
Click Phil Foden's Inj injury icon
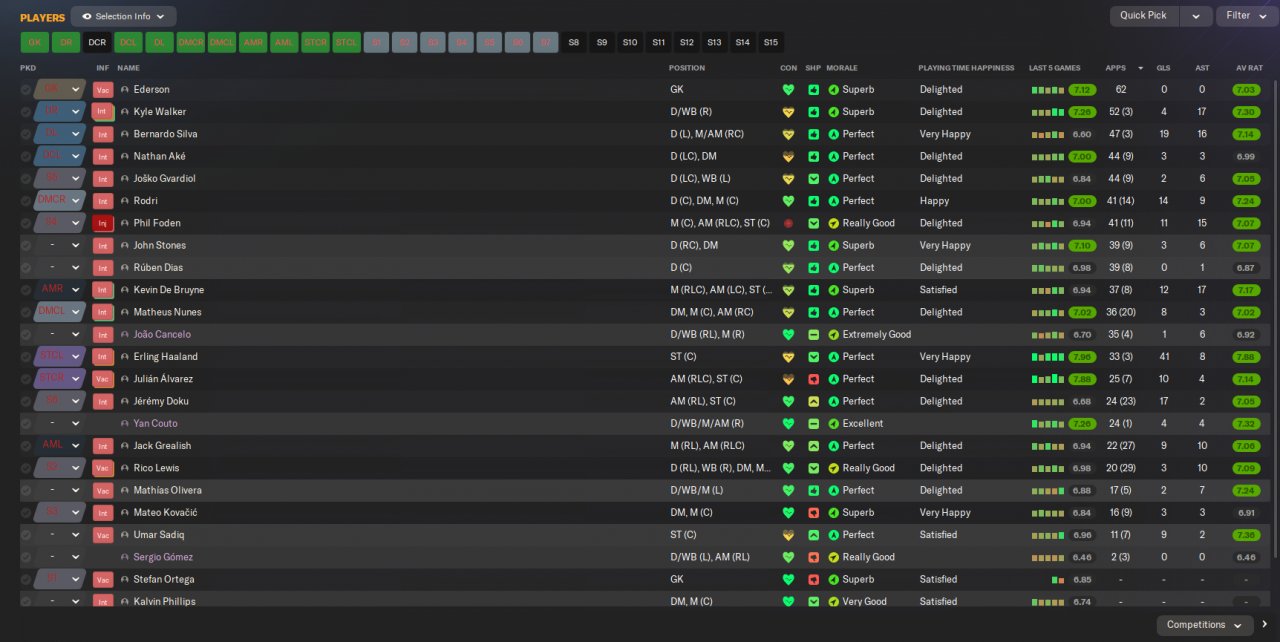pyautogui.click(x=102, y=224)
